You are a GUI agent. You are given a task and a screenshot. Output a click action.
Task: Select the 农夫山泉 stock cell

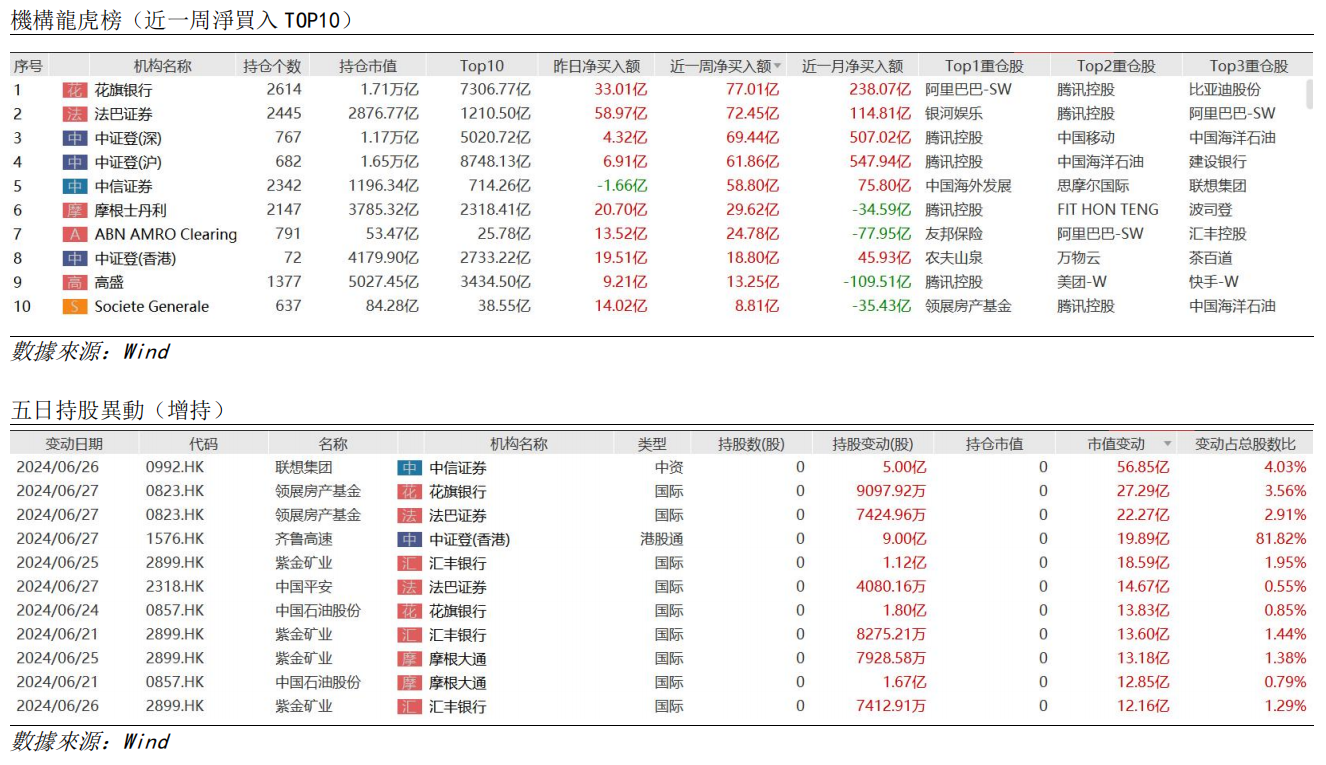tap(954, 258)
